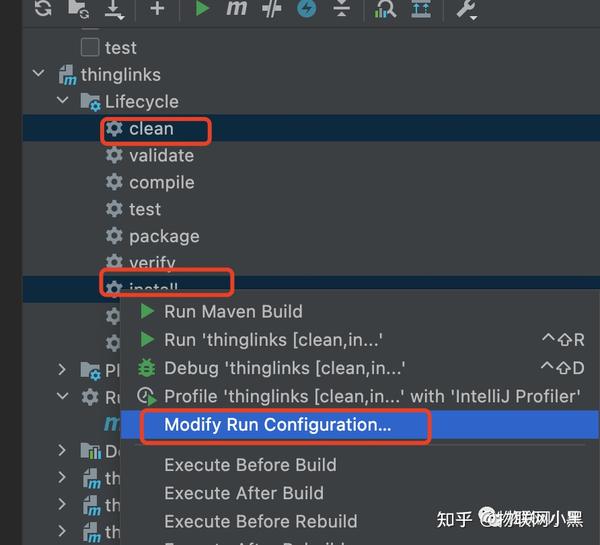Expand first collapsed 'th' module below Dependencies
Image resolution: width=600 pixels, height=545 pixels.
pyautogui.click(x=62, y=477)
